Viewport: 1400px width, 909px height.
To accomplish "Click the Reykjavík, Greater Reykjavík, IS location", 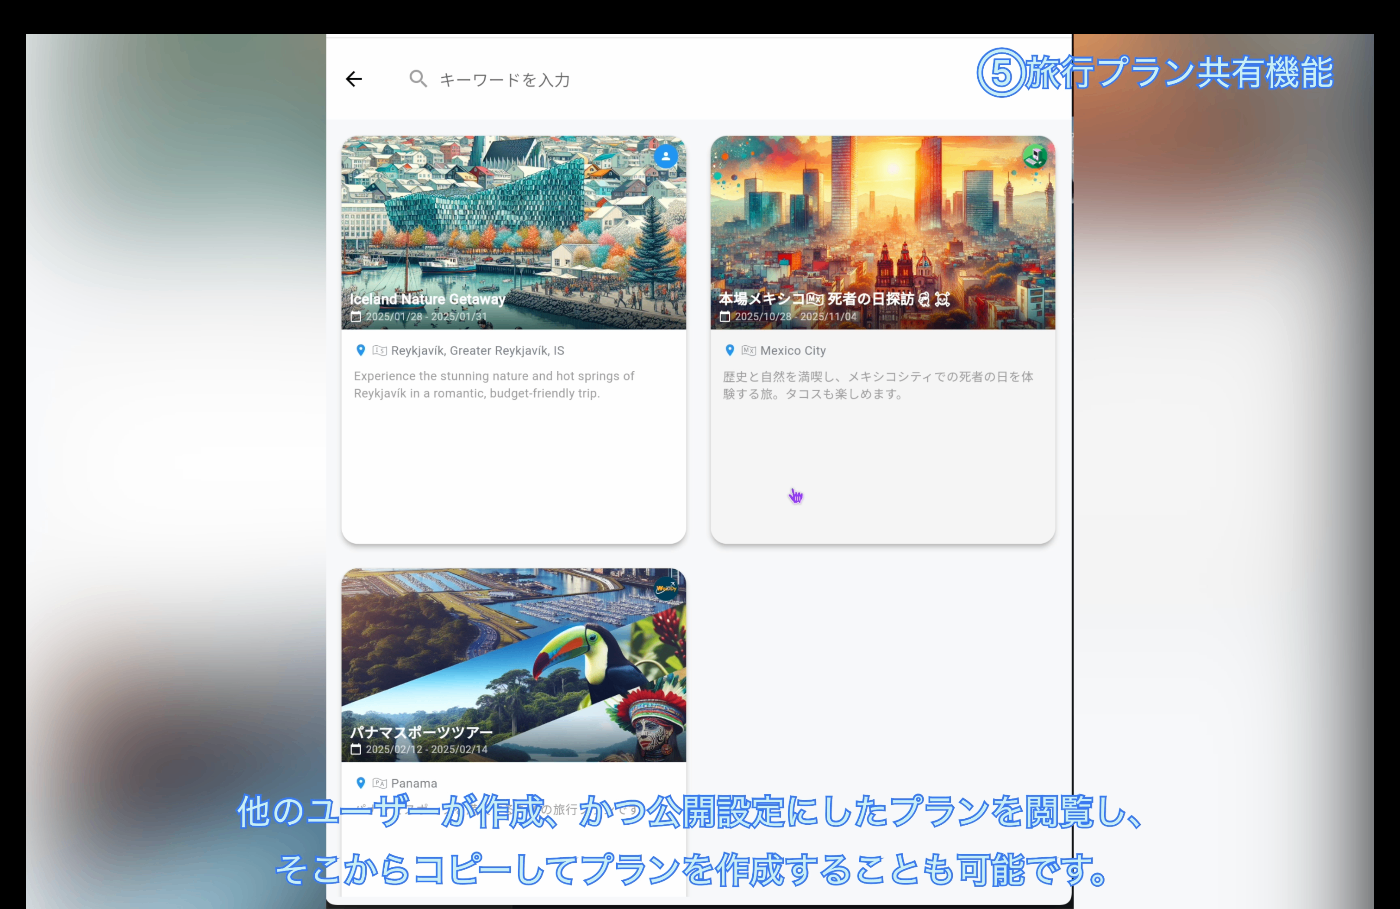I will 478,351.
